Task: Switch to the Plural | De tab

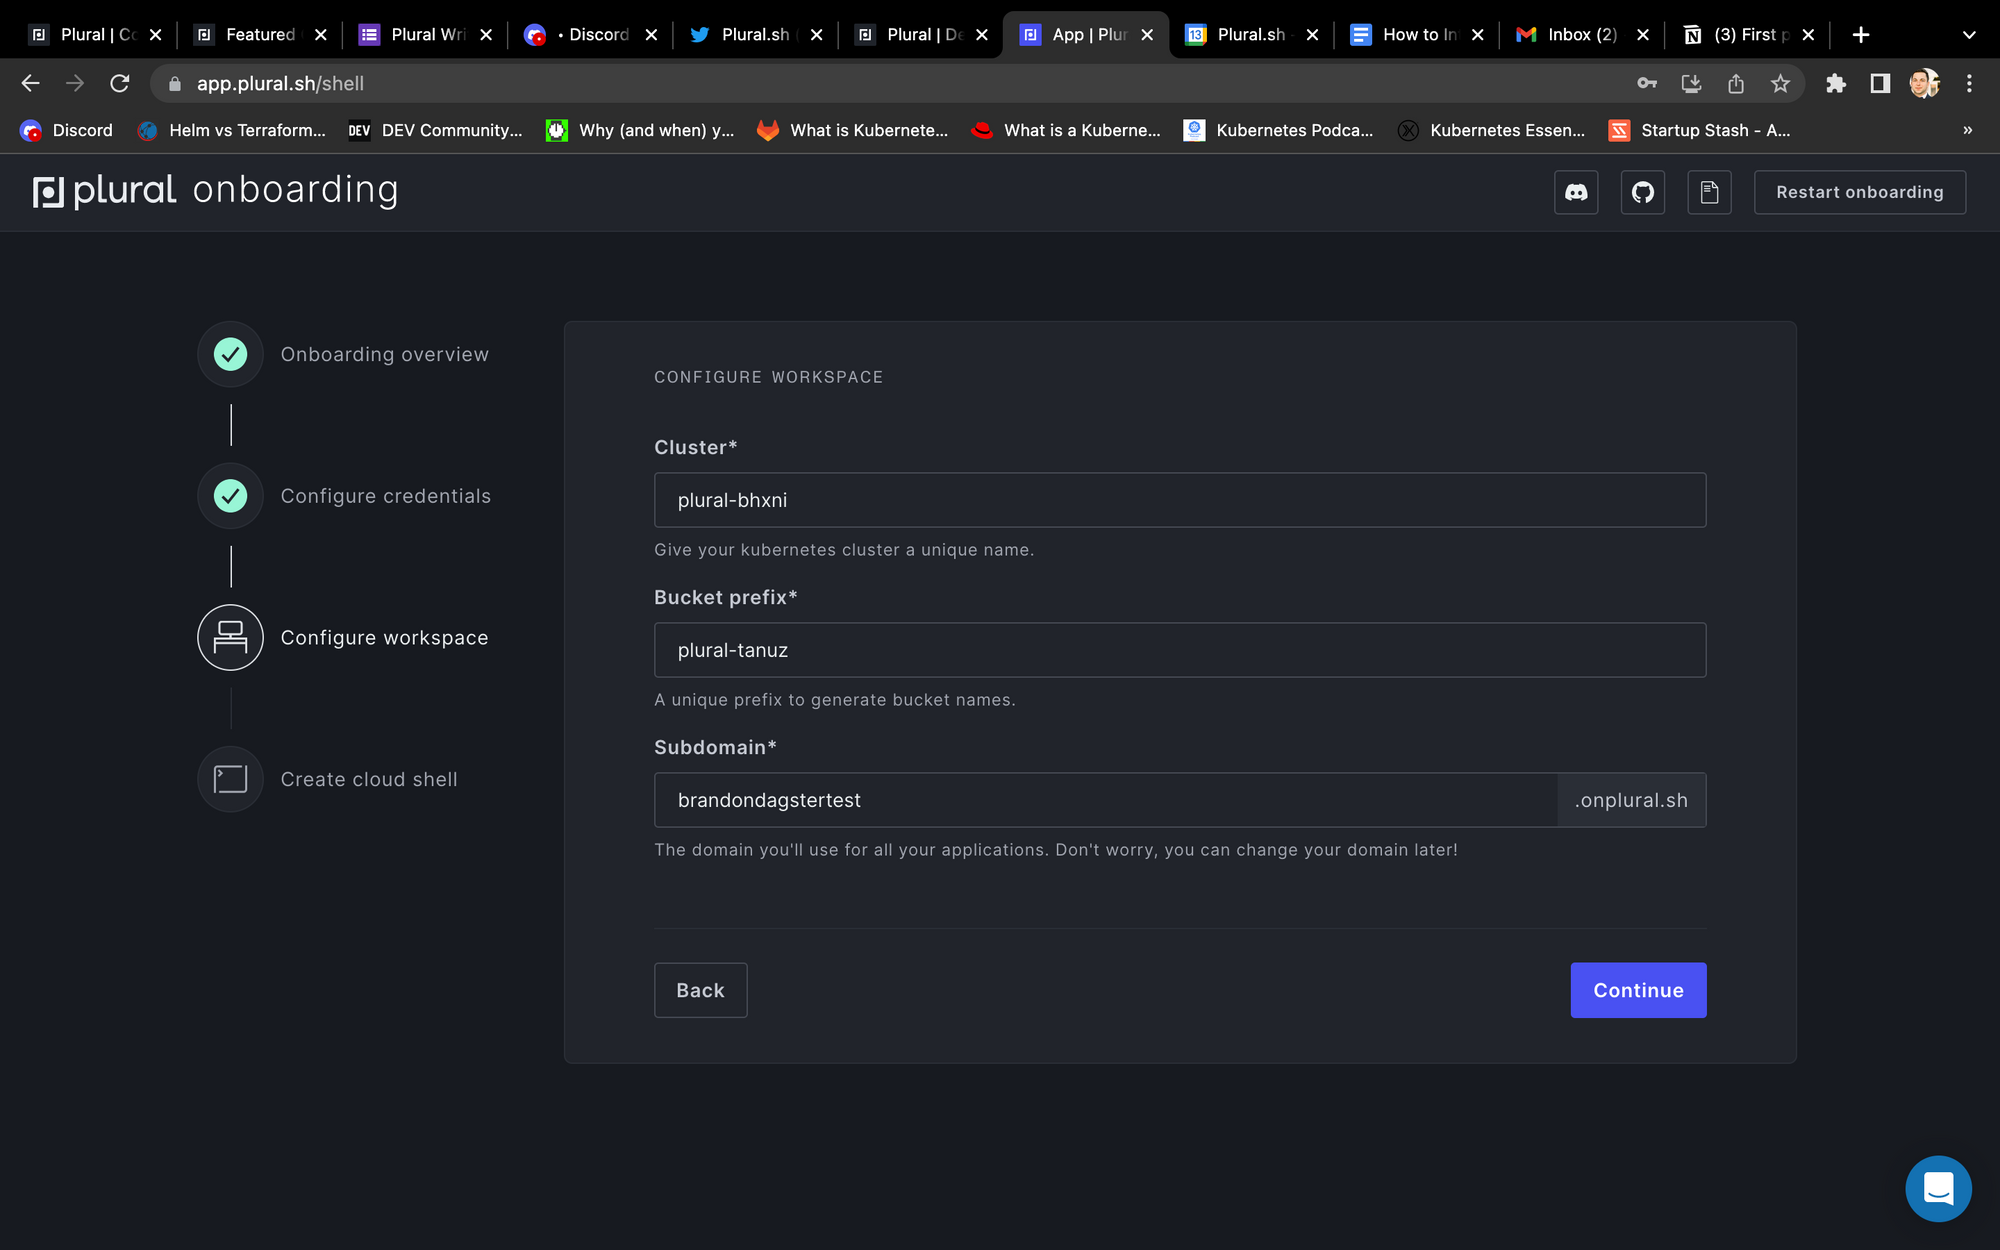Action: click(921, 35)
